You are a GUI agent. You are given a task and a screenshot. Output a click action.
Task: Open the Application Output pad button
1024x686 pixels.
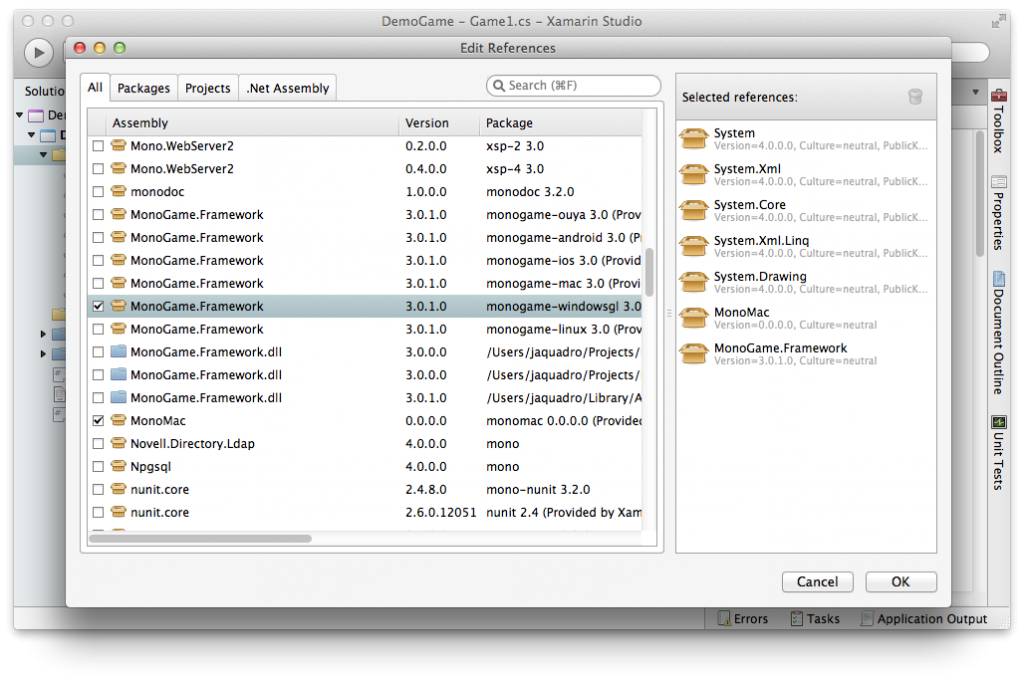click(x=924, y=618)
